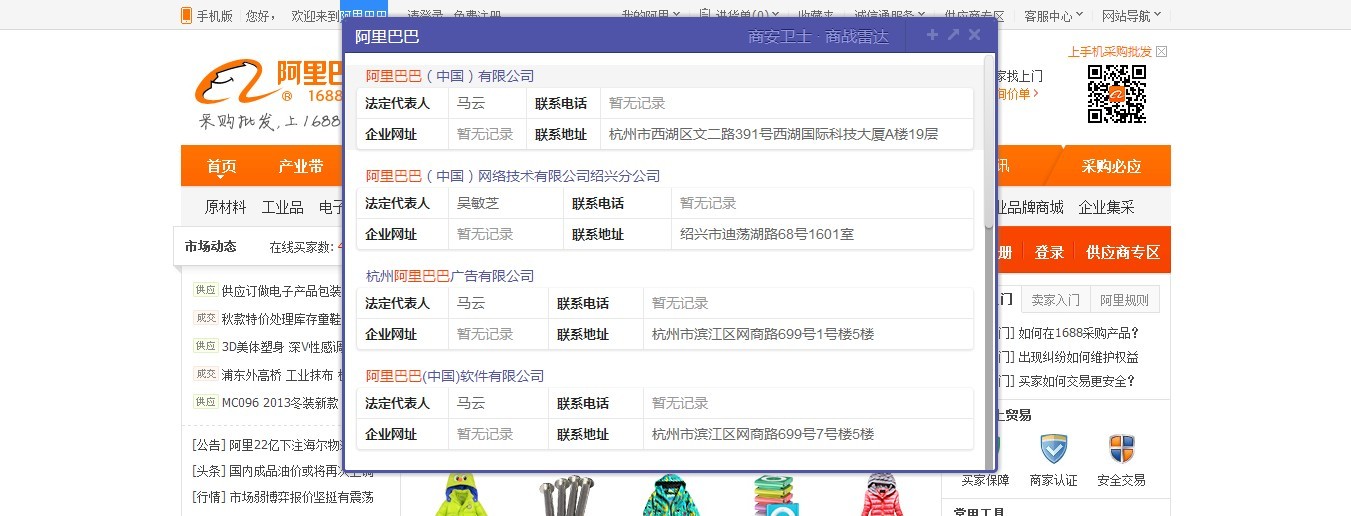Screen dimensions: 1351x516
Task: Open the 网站导航 dropdown
Action: point(1132,16)
